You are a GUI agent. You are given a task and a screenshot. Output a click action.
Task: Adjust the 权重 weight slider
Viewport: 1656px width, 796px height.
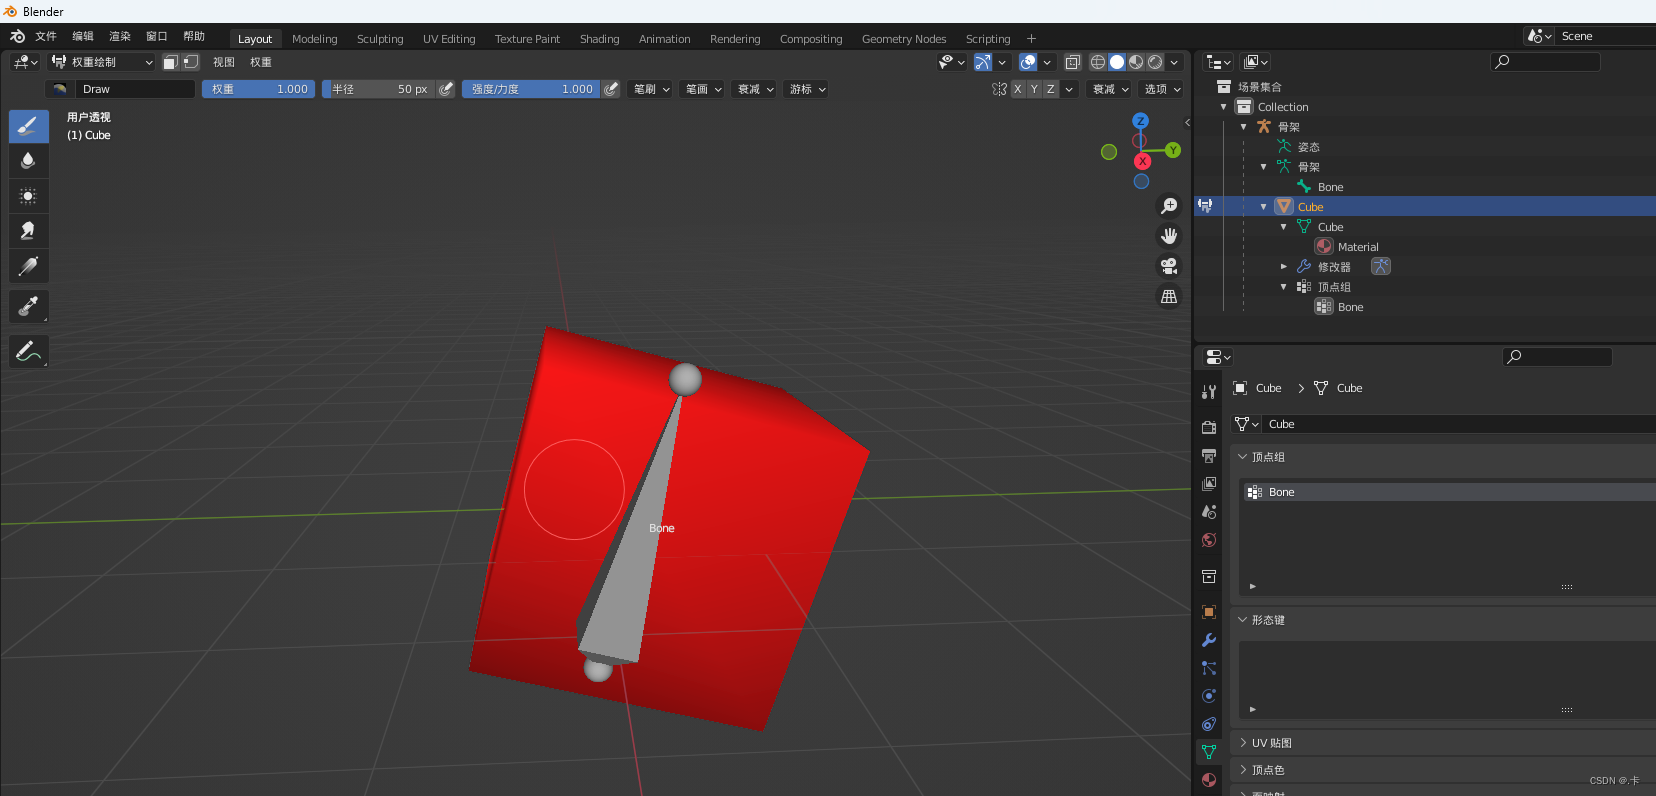(x=259, y=89)
